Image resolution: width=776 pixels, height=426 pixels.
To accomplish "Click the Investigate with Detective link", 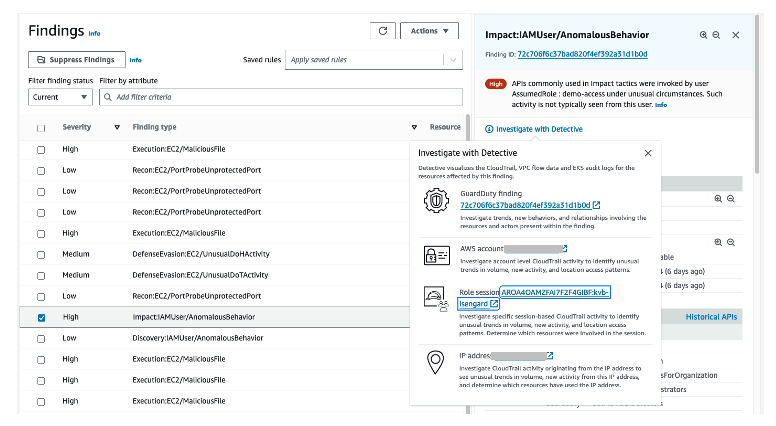I will (x=539, y=129).
